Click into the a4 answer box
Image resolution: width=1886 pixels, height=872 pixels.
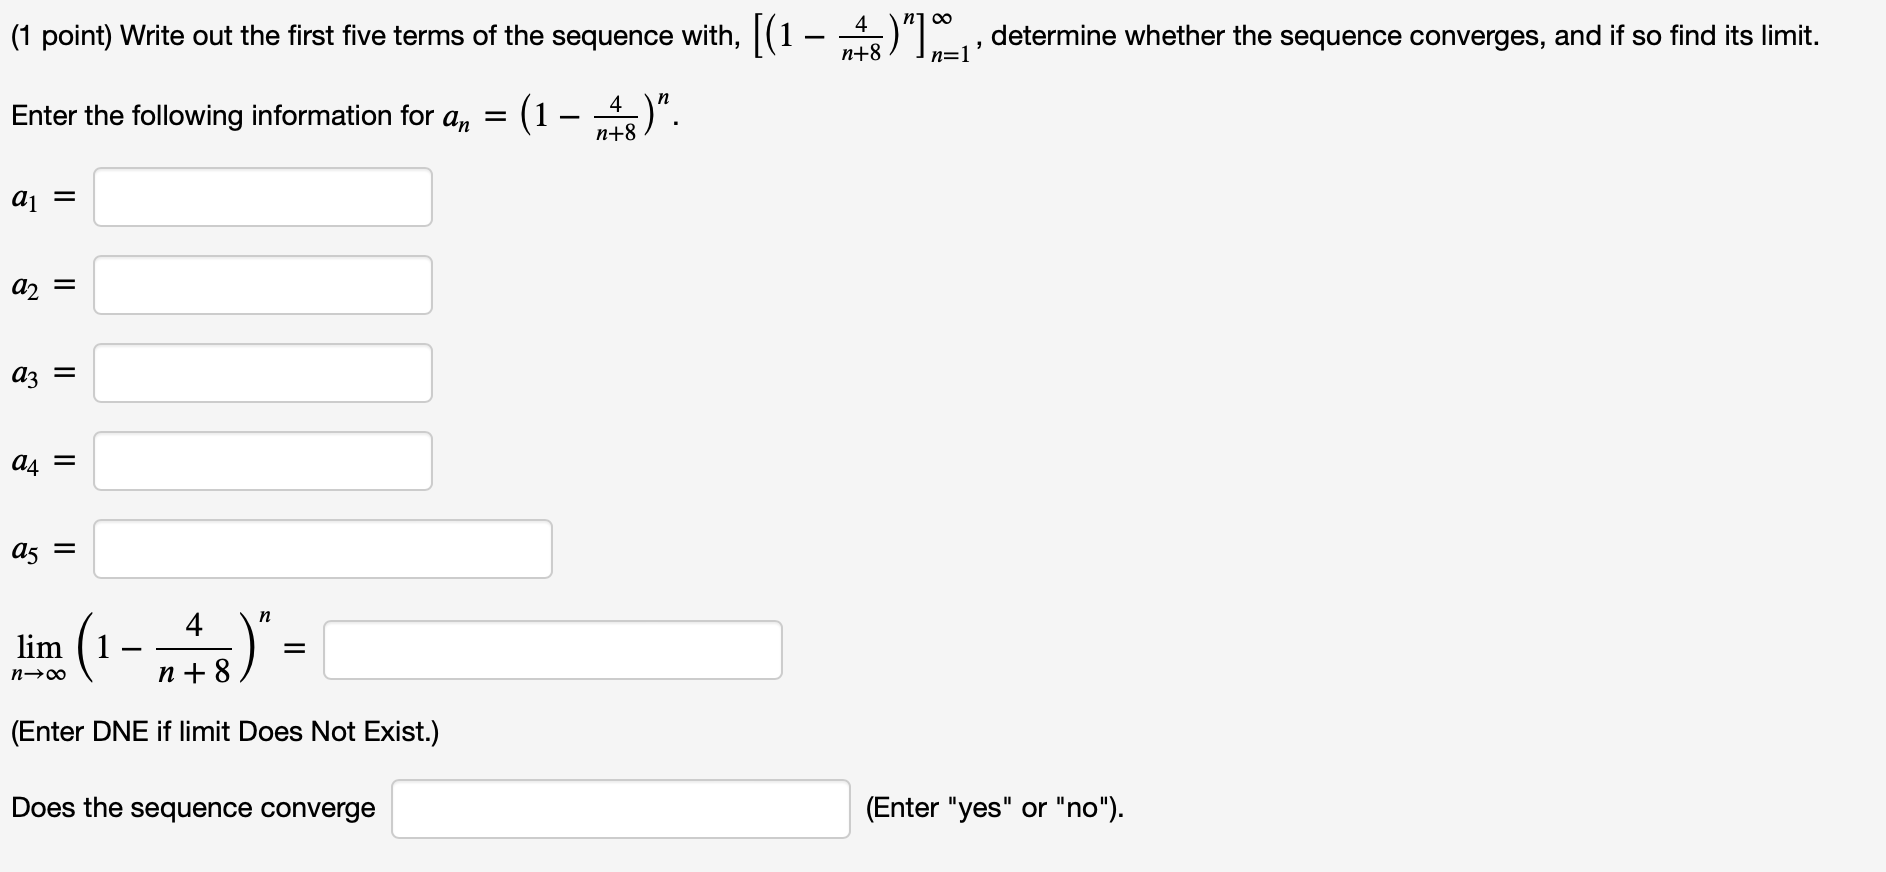pos(263,461)
